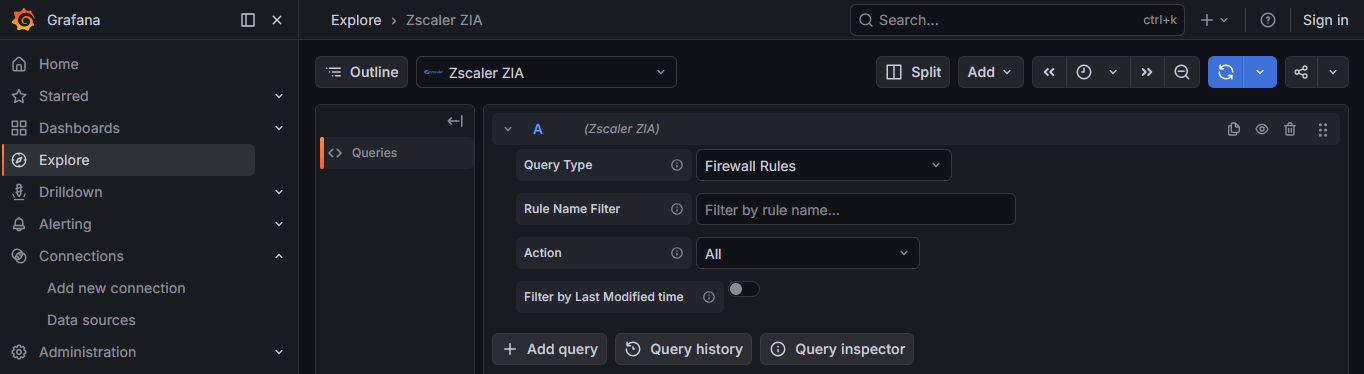Image resolution: width=1364 pixels, height=374 pixels.
Task: Open Starred in the sidebar
Action: [64, 96]
